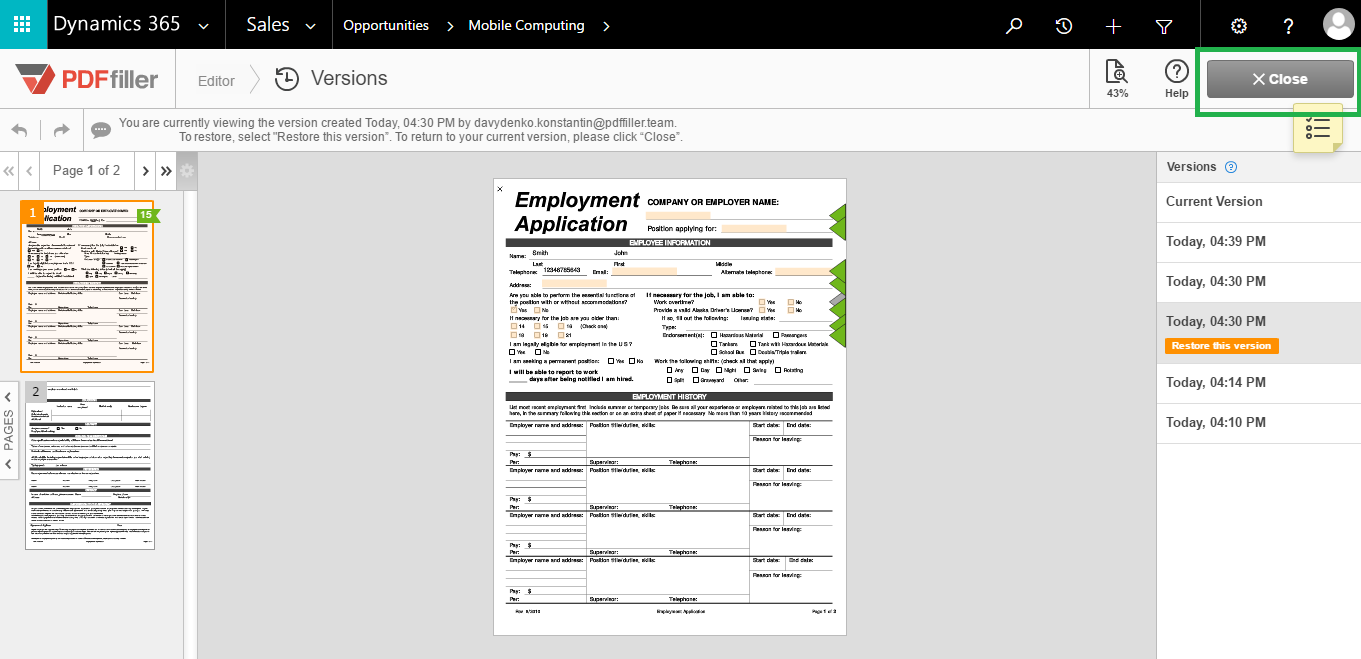The image size is (1361, 659).
Task: Expand the Sales module dropdown chevron
Action: pyautogui.click(x=310, y=27)
